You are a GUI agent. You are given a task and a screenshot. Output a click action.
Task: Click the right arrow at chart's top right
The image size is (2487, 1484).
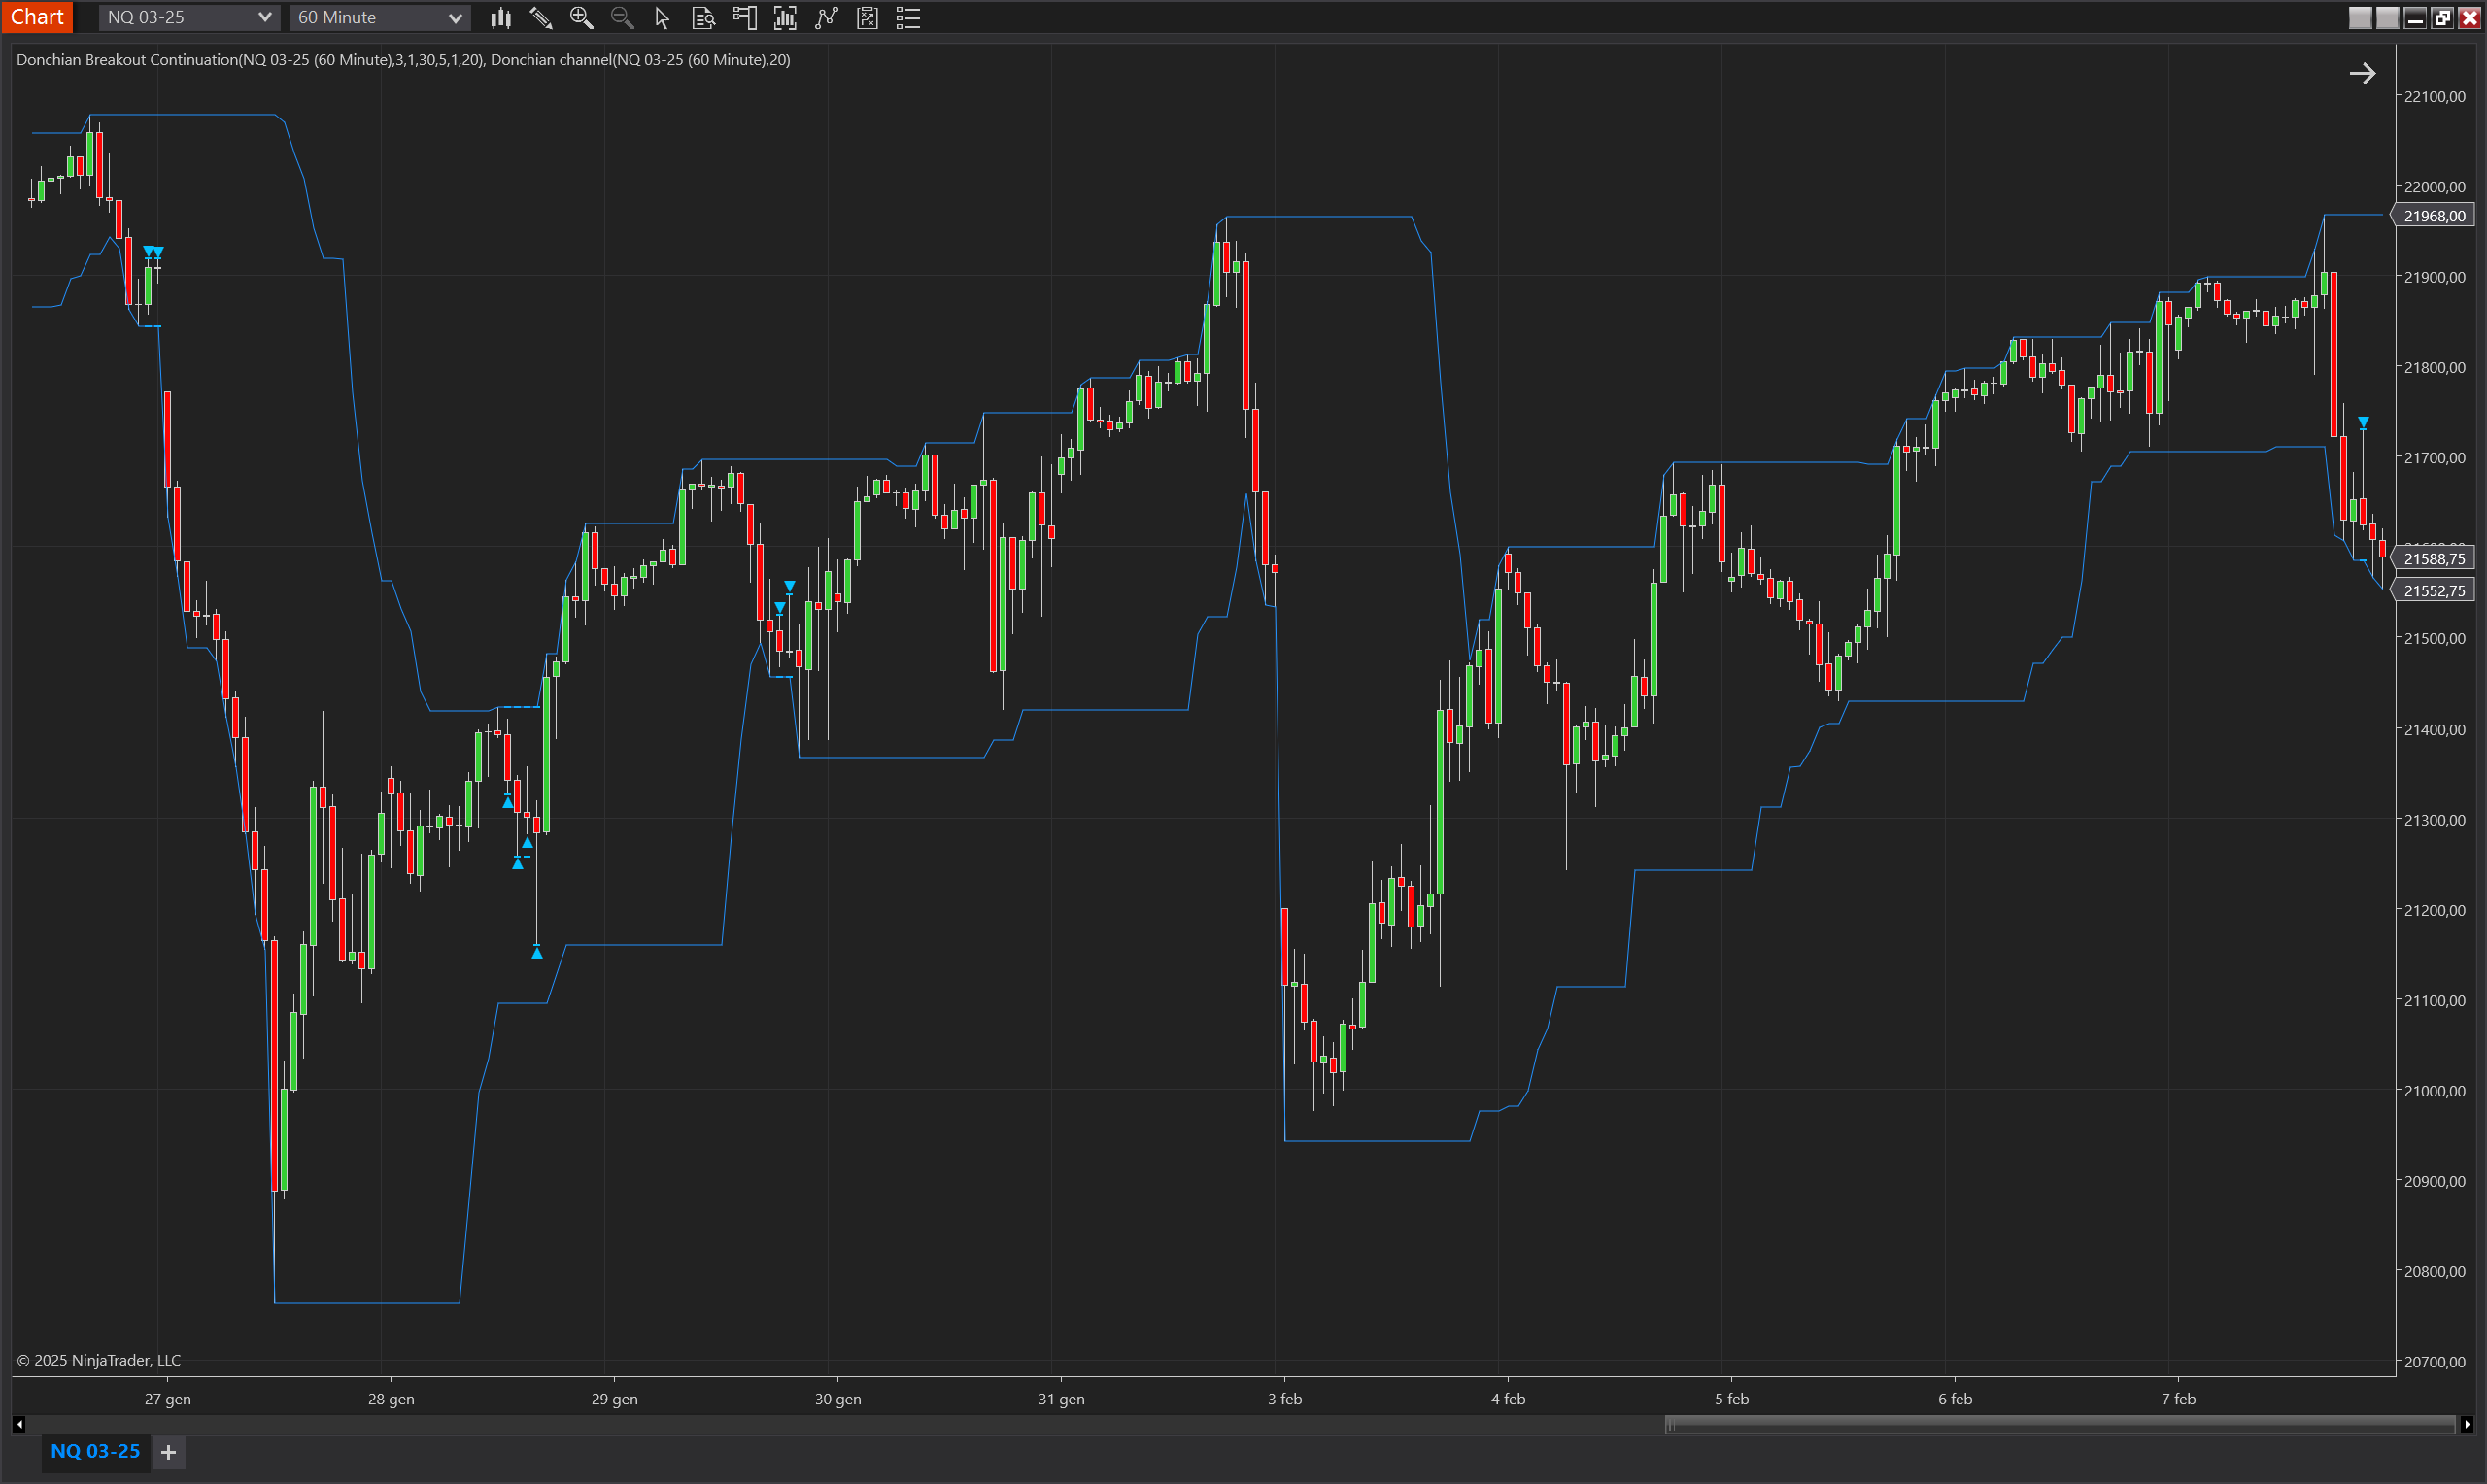point(2362,73)
